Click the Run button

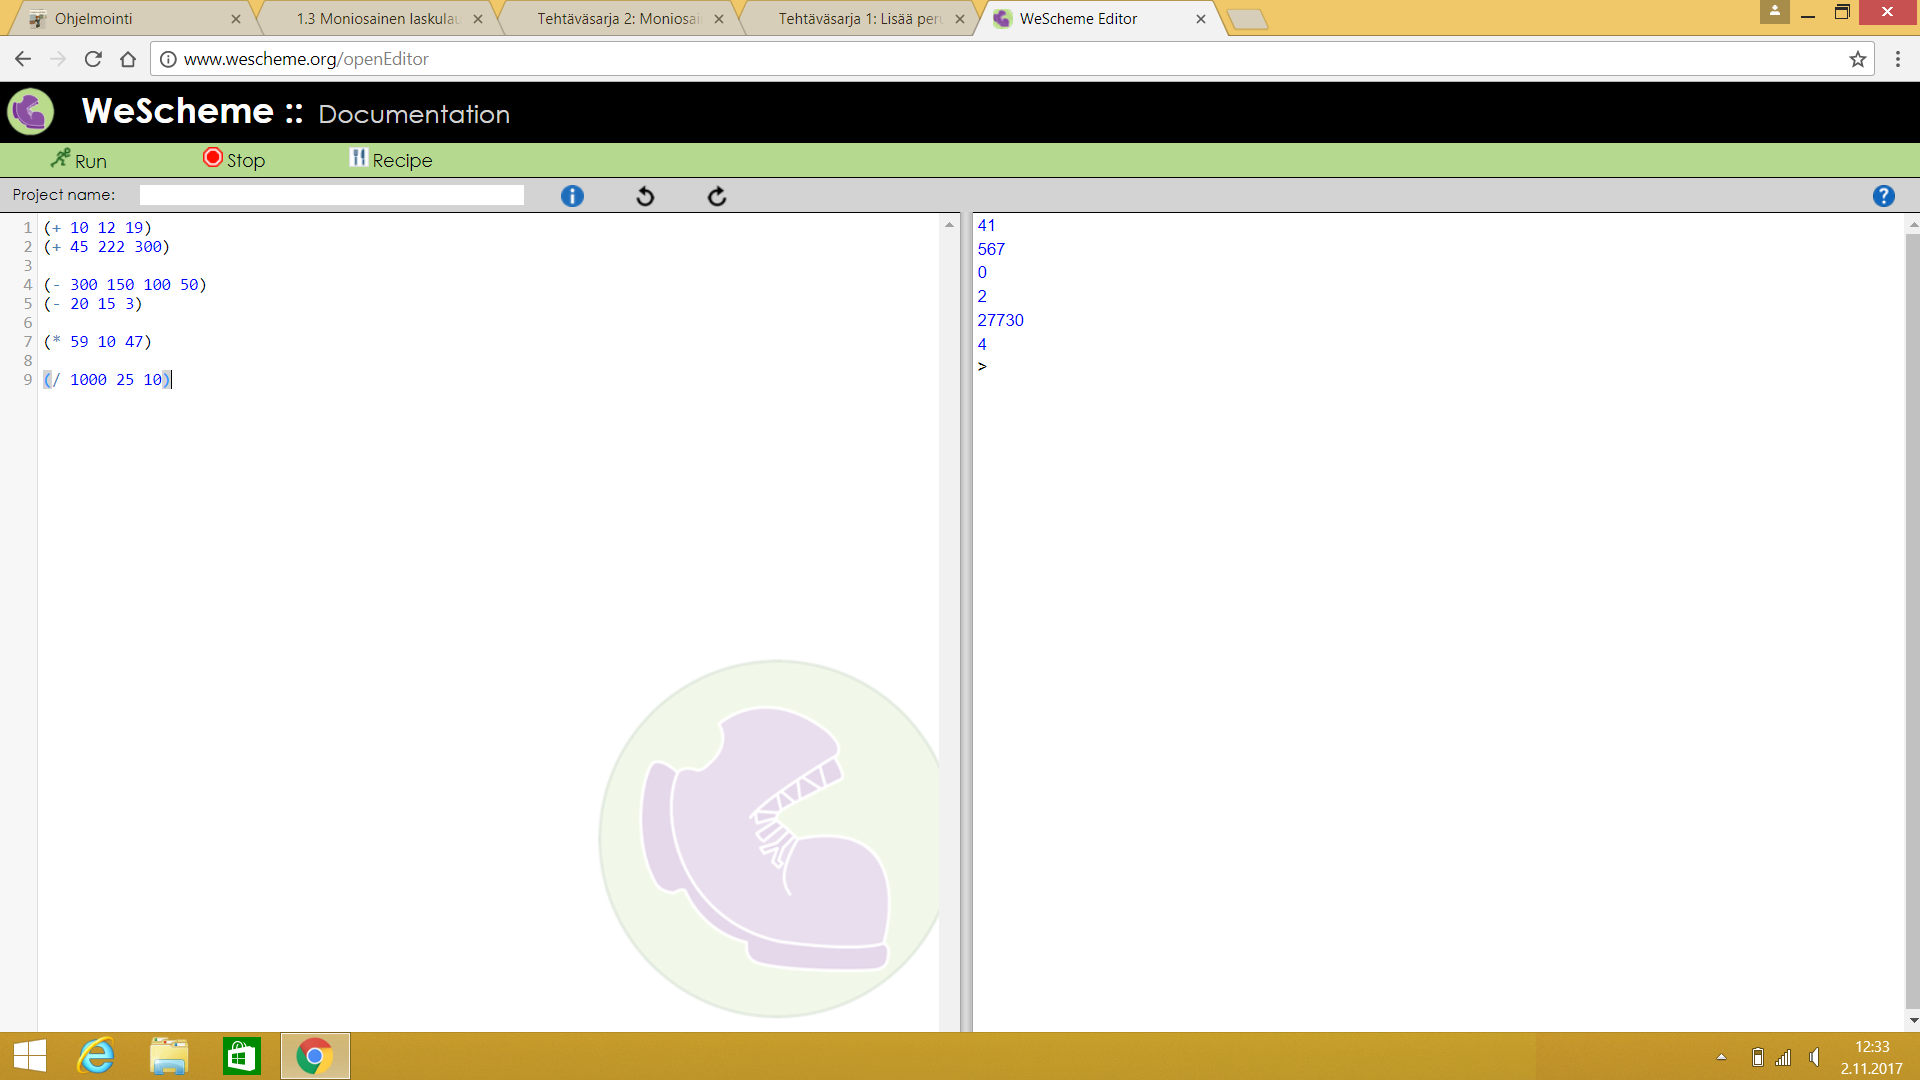coord(79,160)
